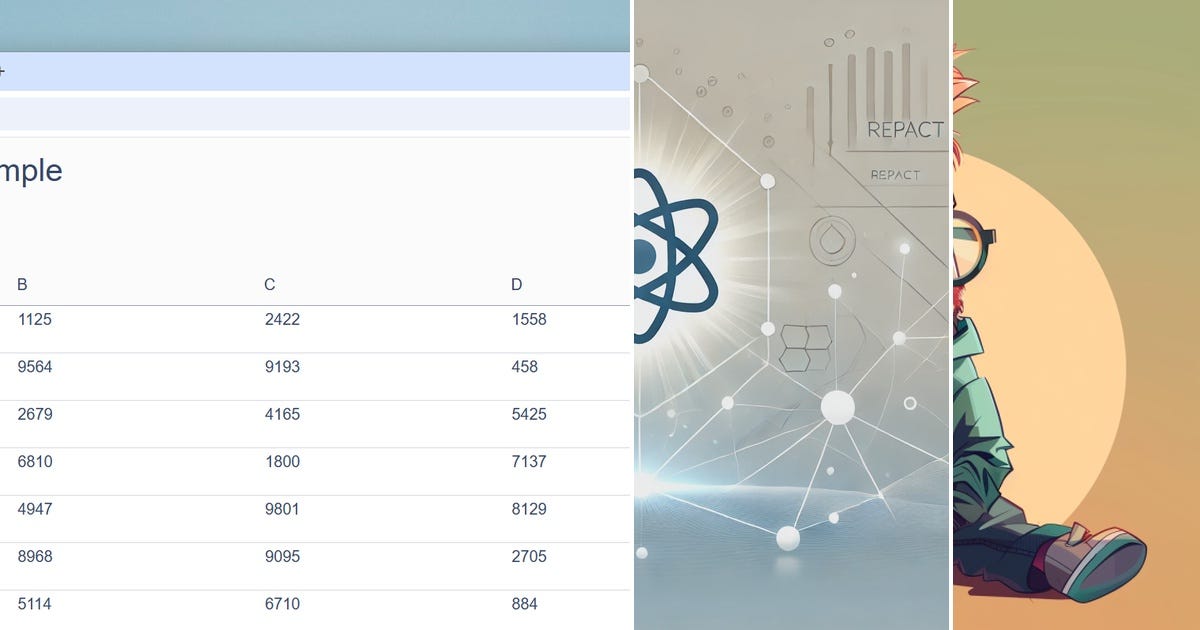Select cell value 9193
The width and height of the screenshot is (1200, 630).
(282, 367)
